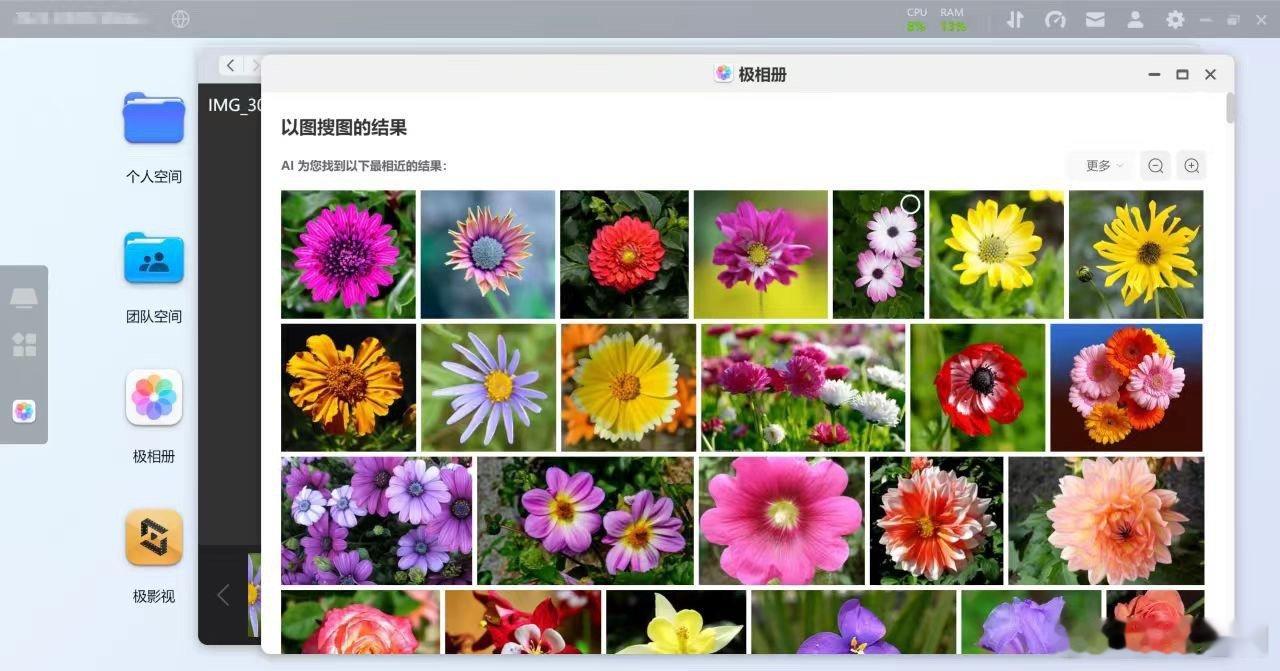Switch to the 极相册 icon in left dock
The height and width of the screenshot is (671, 1280).
[x=24, y=411]
